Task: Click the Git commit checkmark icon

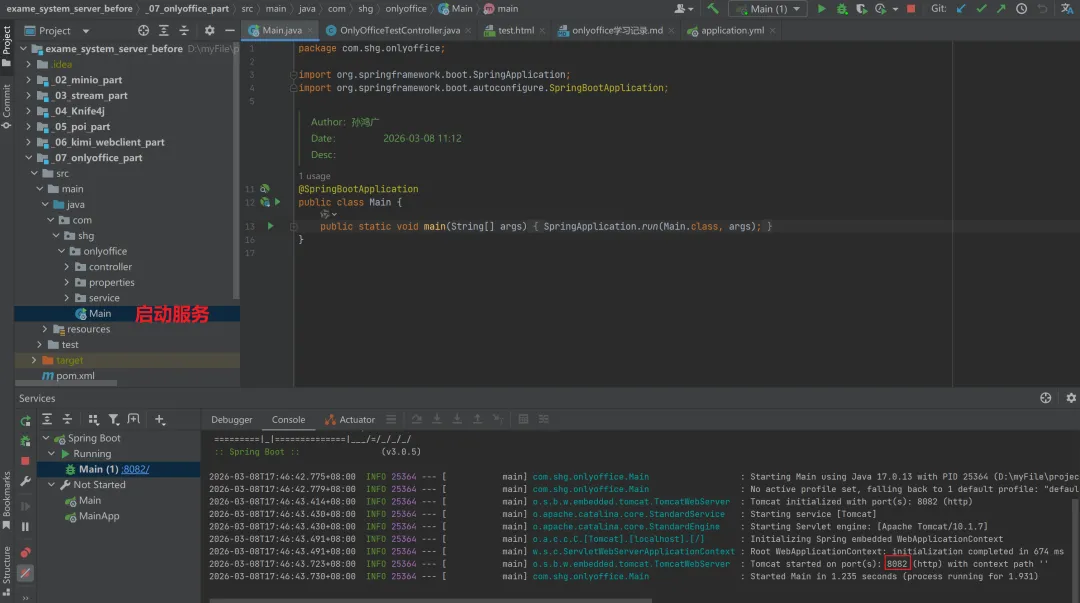Action: pos(982,9)
